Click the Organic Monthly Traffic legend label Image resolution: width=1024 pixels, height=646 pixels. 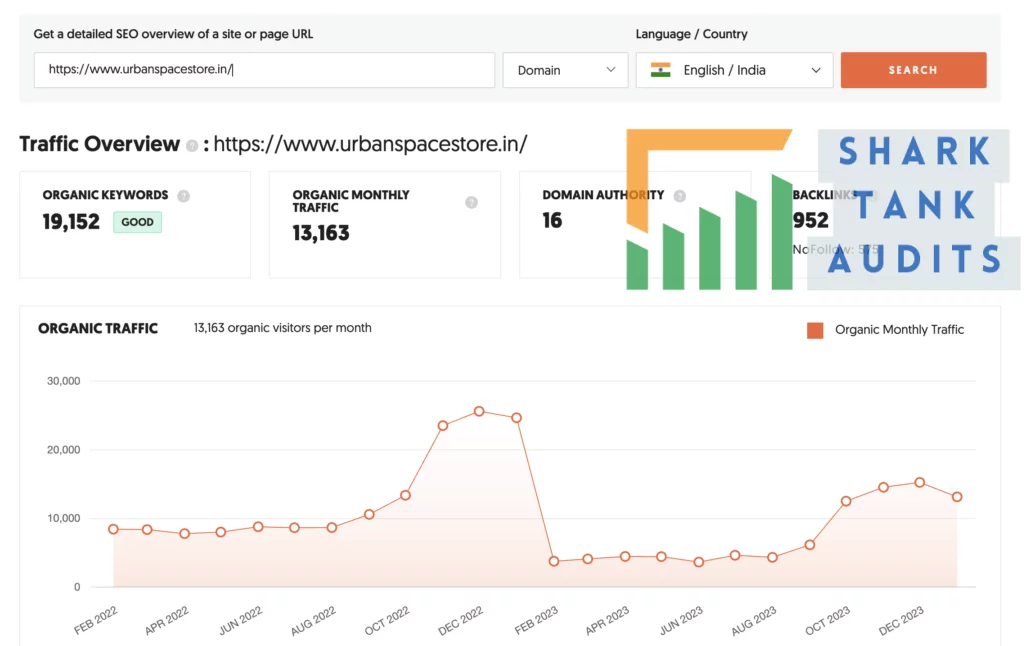tap(899, 330)
